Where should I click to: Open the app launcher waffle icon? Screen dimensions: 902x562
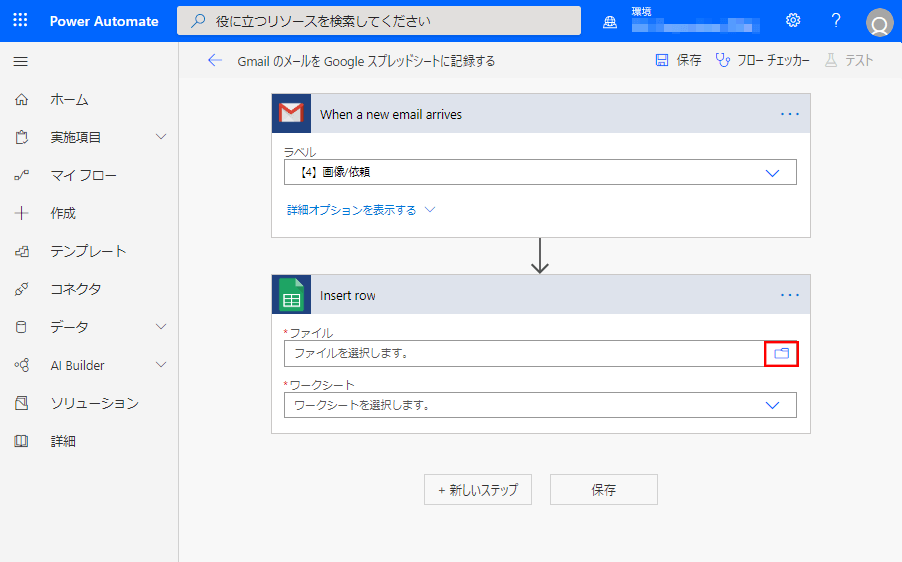[20, 21]
